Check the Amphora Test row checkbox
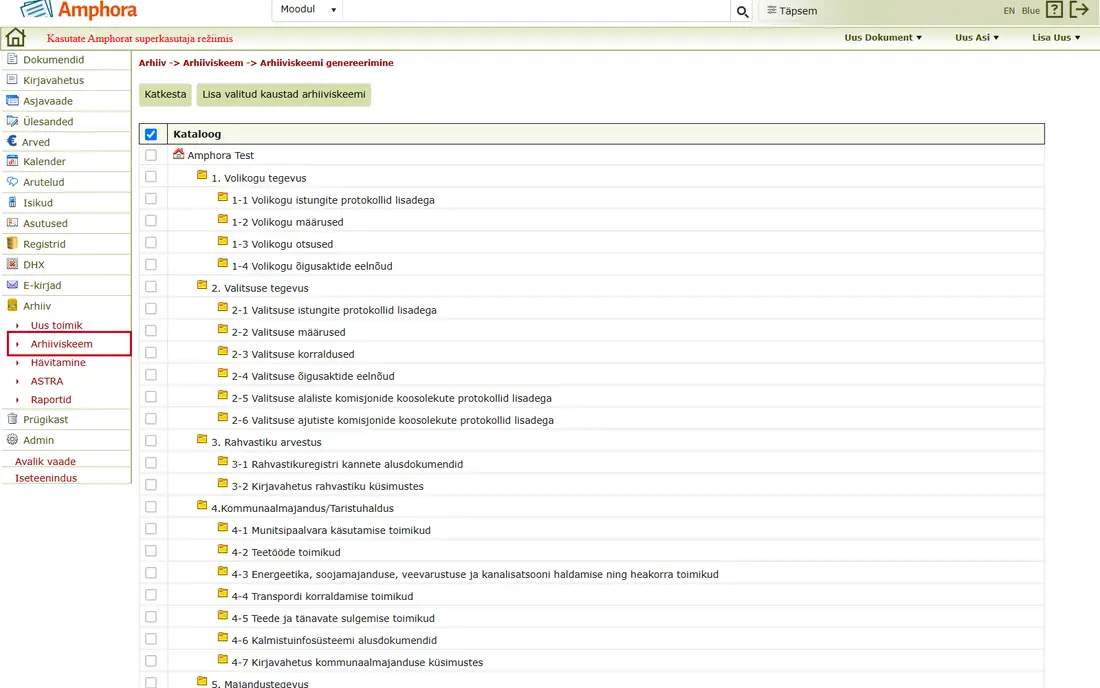The image size is (1100, 688). coord(151,155)
